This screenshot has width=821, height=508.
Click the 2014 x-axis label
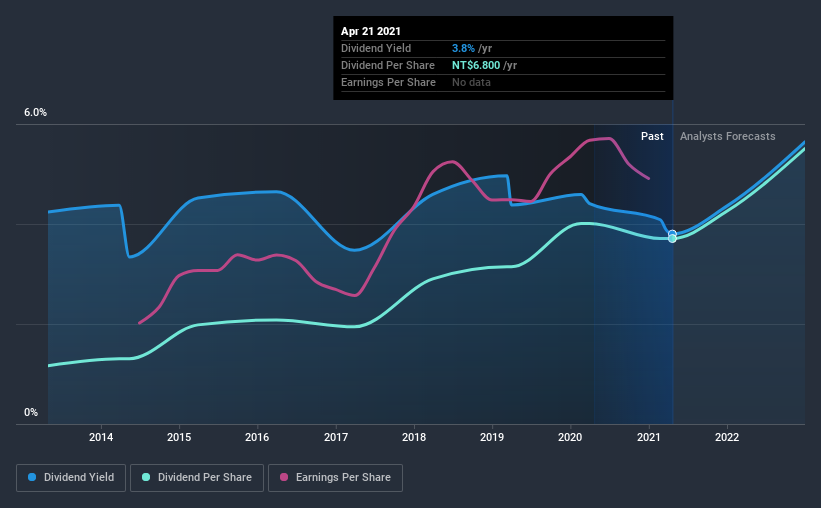point(101,437)
